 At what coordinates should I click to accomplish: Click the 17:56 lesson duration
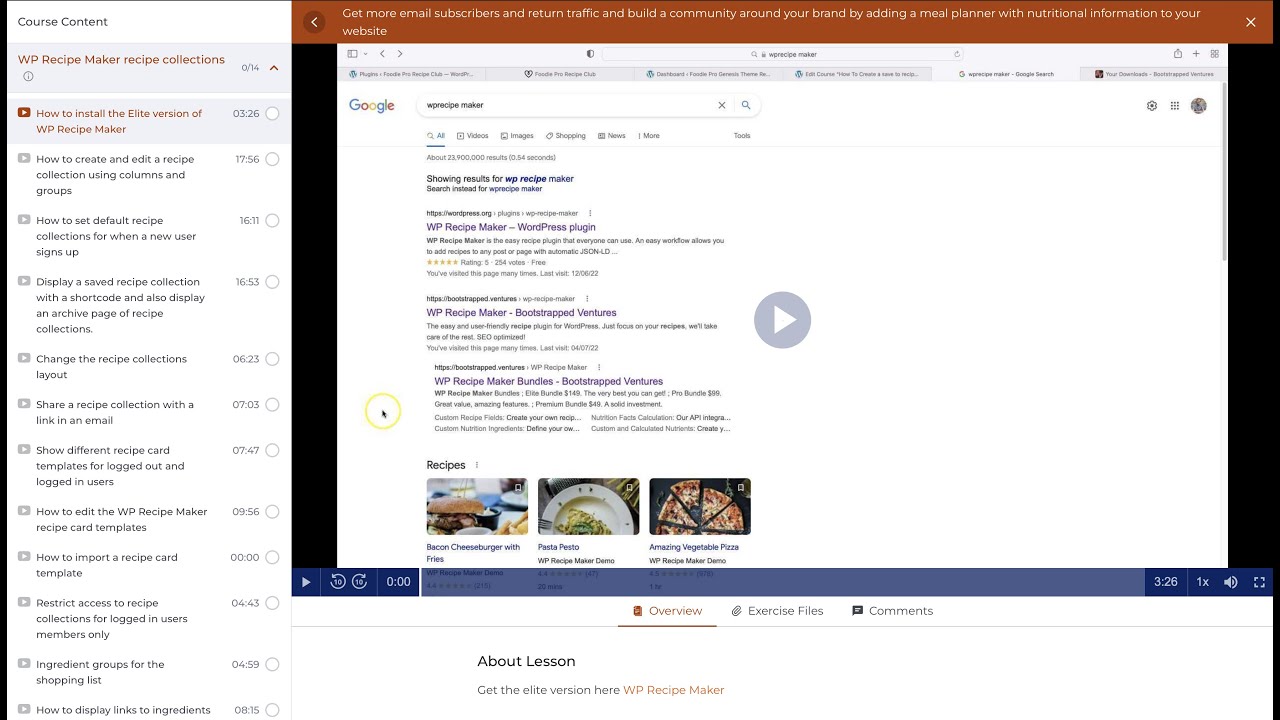point(247,159)
